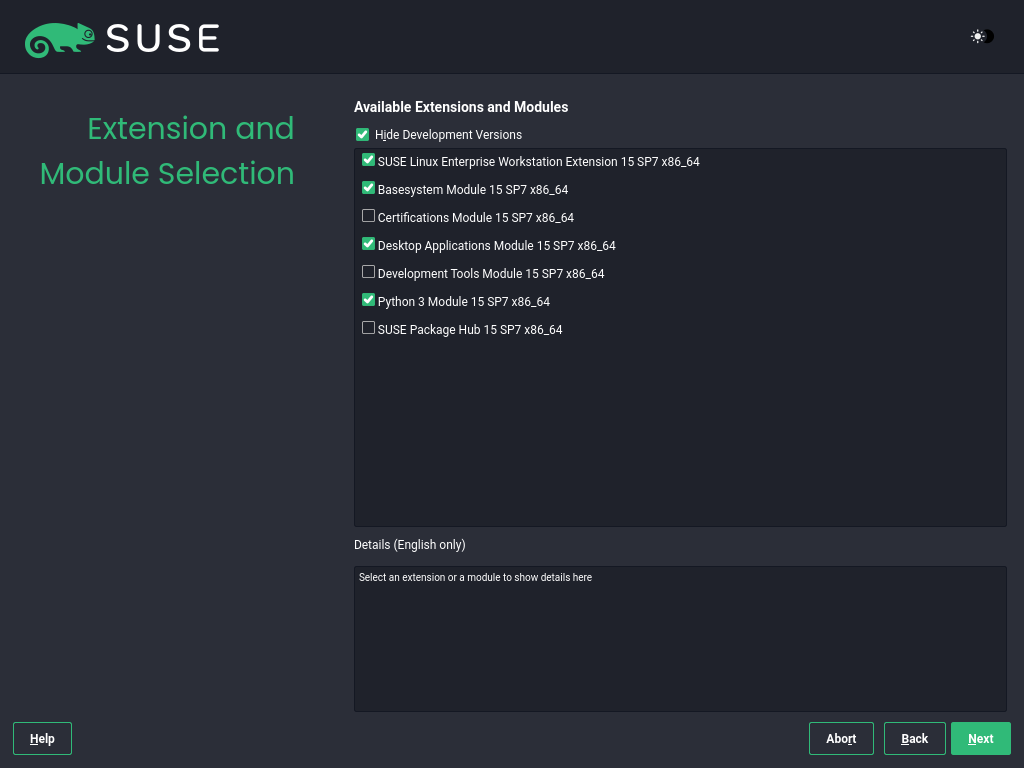Proceed by clicking Next
Image resolution: width=1024 pixels, height=768 pixels.
(980, 738)
